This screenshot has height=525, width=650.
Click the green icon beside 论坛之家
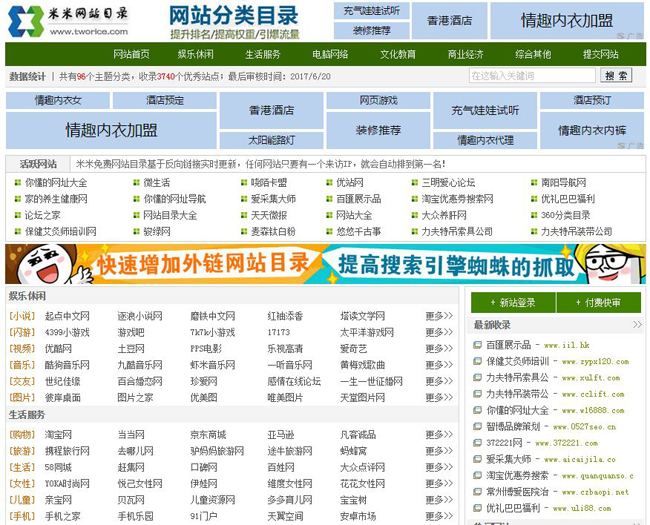(18, 215)
